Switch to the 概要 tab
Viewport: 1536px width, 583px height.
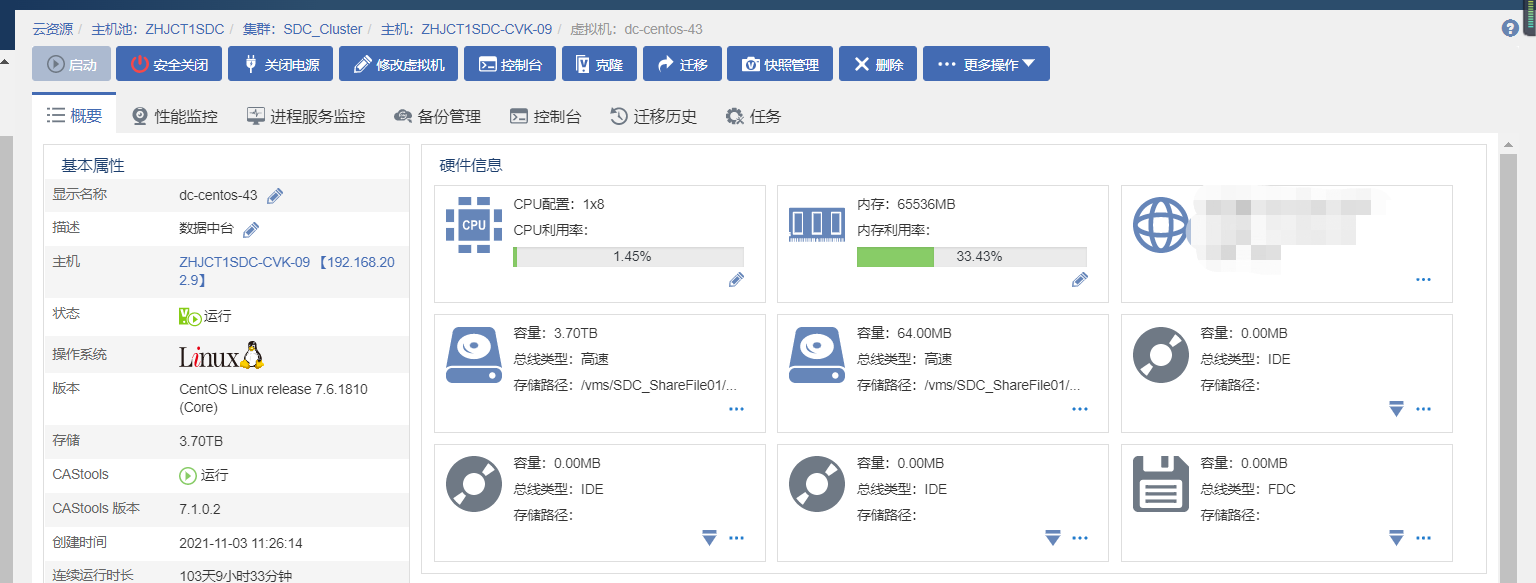[x=74, y=115]
